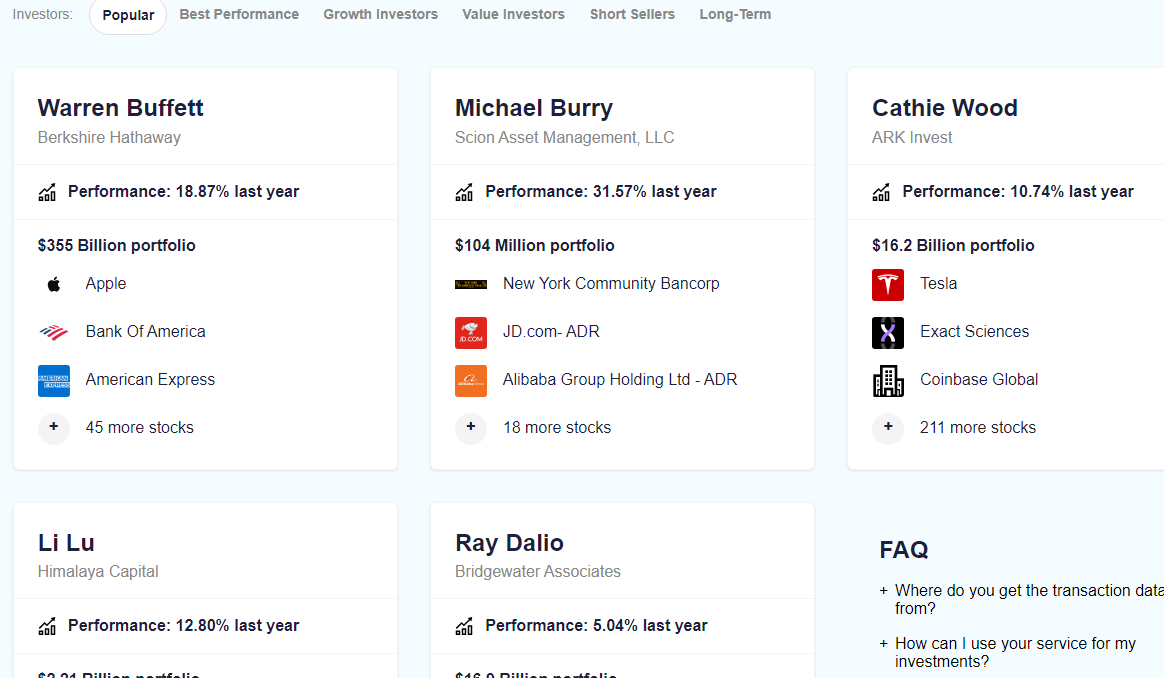This screenshot has height=678, width=1164.
Task: Expand 45 more stocks plus button
Action: click(53, 428)
